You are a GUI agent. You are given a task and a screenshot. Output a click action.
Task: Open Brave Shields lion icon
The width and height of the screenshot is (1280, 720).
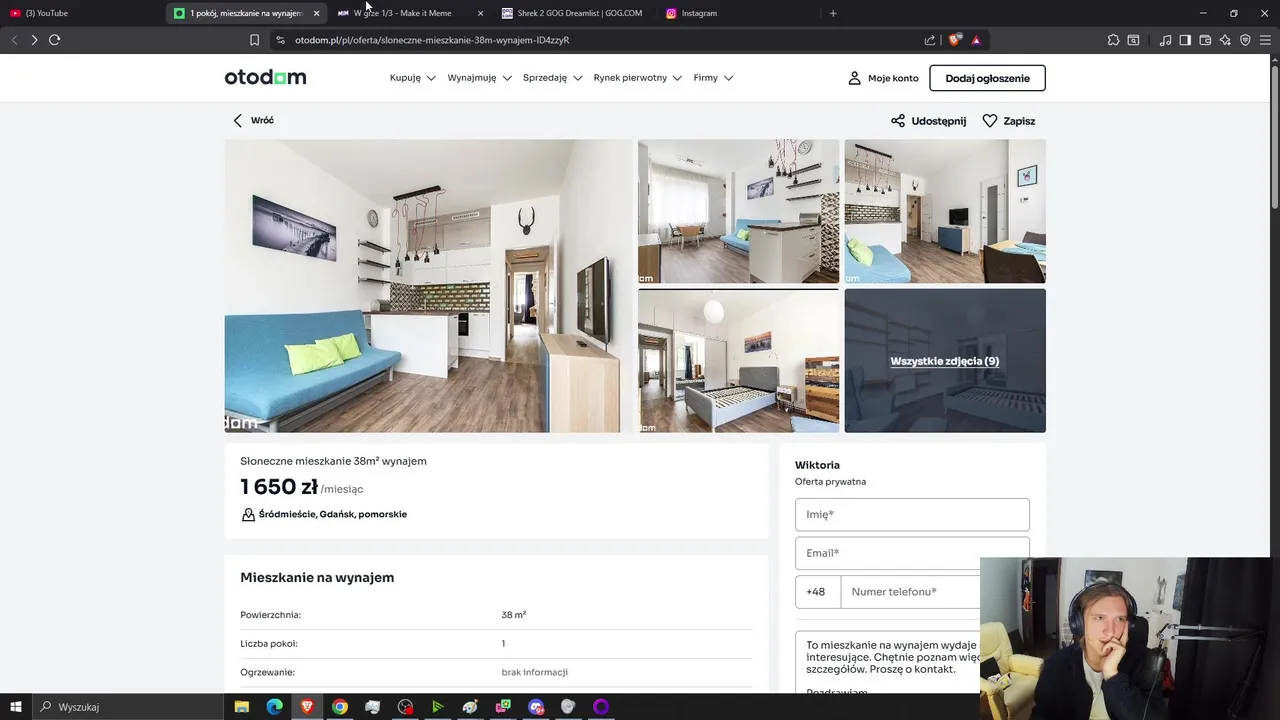[x=955, y=40]
